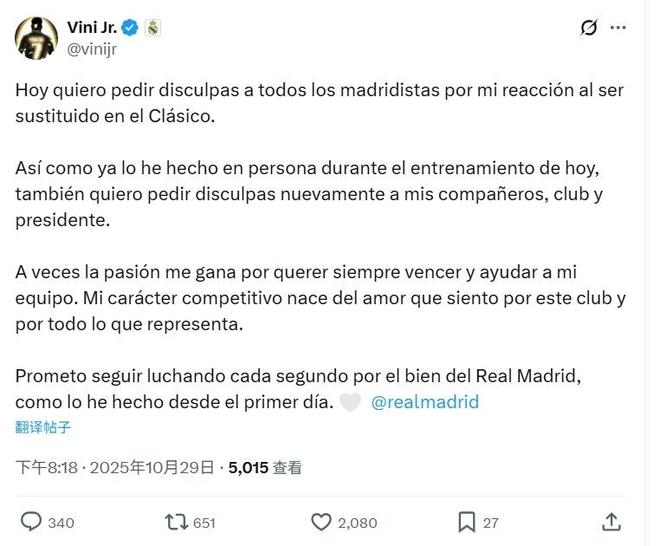Open the @realmadrid mention link
The height and width of the screenshot is (546, 660).
pyautogui.click(x=425, y=402)
